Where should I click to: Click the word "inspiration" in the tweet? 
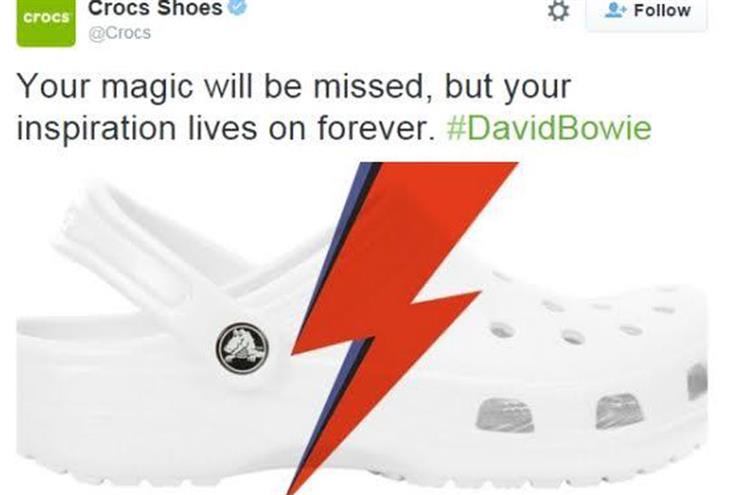[x=96, y=129]
